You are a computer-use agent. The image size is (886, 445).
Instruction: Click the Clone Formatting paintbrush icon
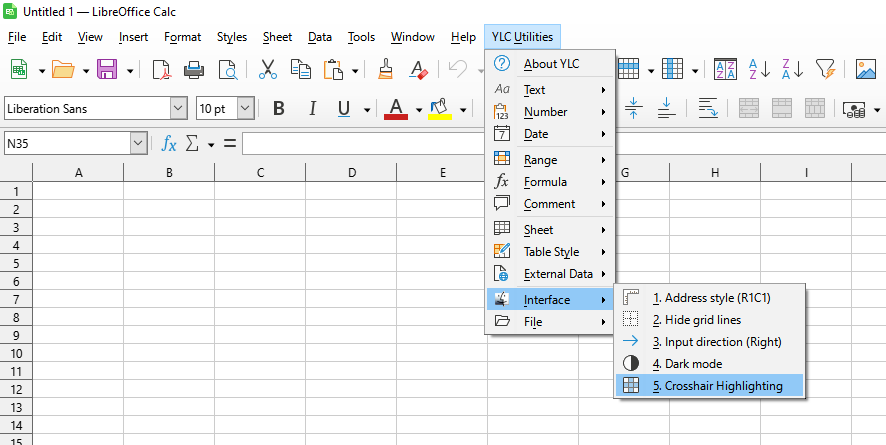386,69
